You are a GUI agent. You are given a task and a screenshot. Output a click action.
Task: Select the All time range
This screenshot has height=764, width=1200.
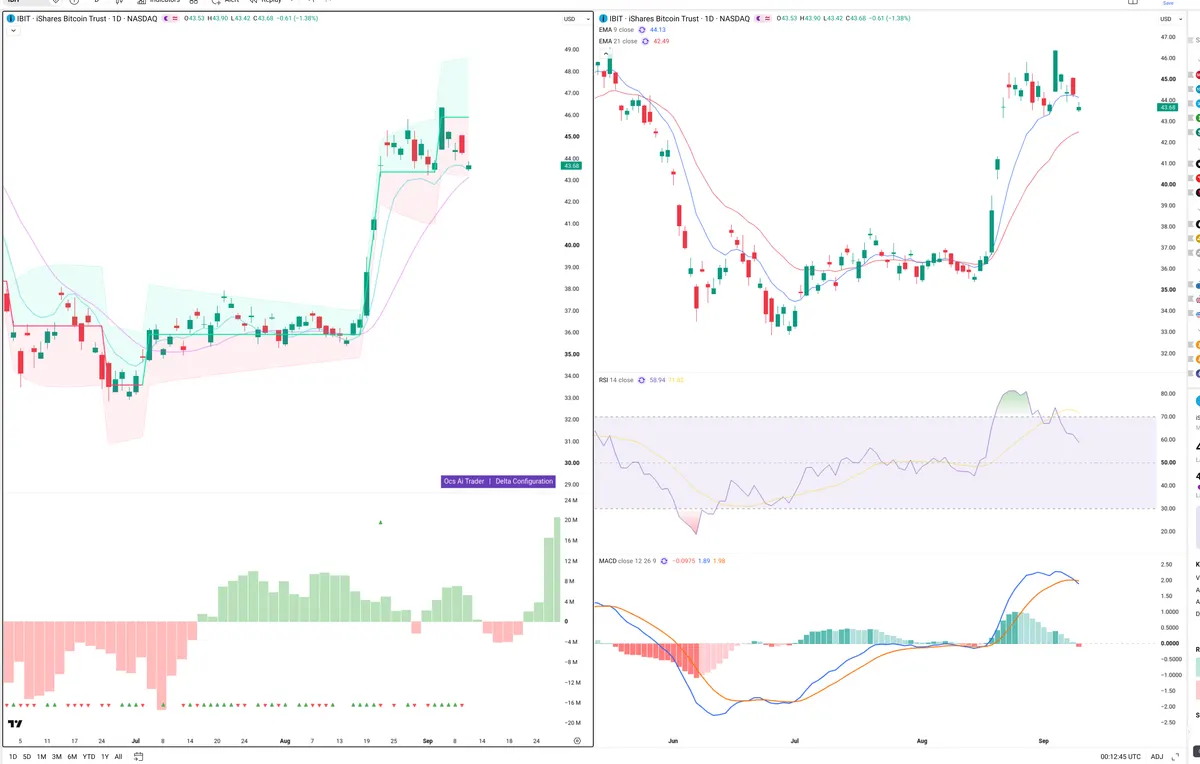coord(118,757)
